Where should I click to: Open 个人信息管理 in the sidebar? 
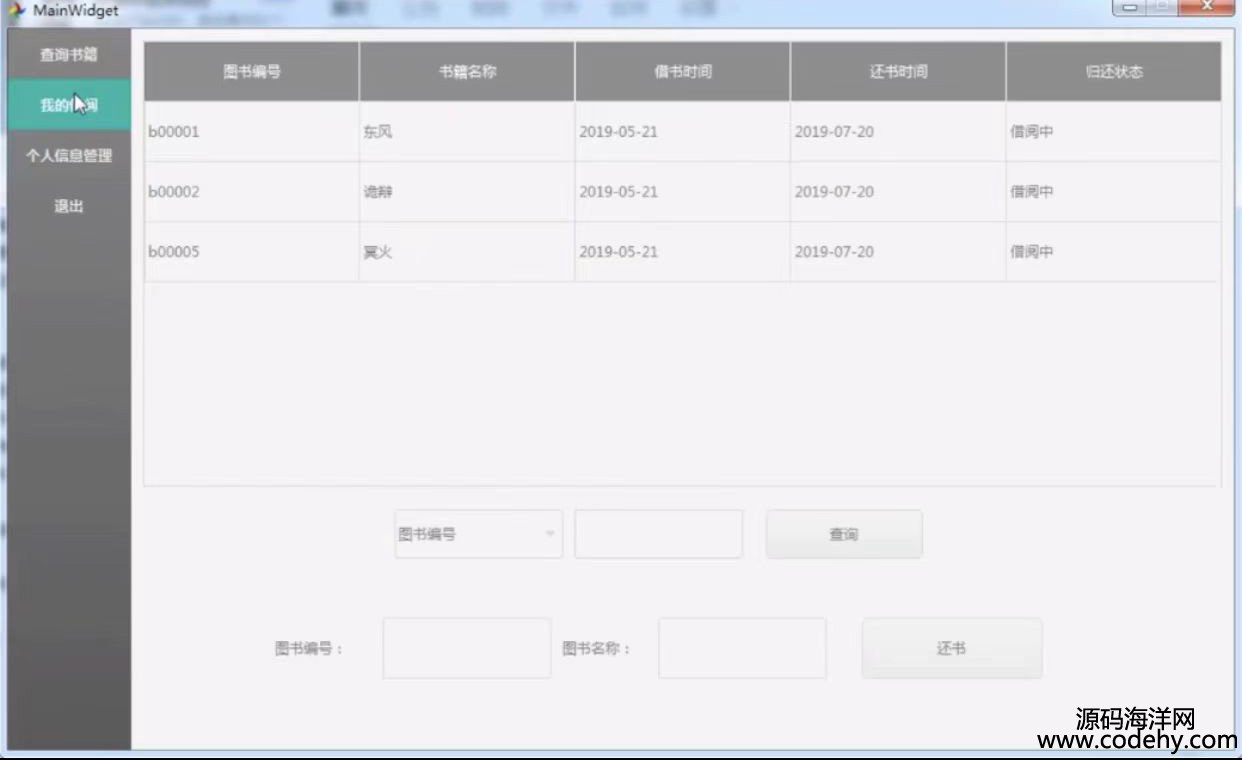point(69,156)
